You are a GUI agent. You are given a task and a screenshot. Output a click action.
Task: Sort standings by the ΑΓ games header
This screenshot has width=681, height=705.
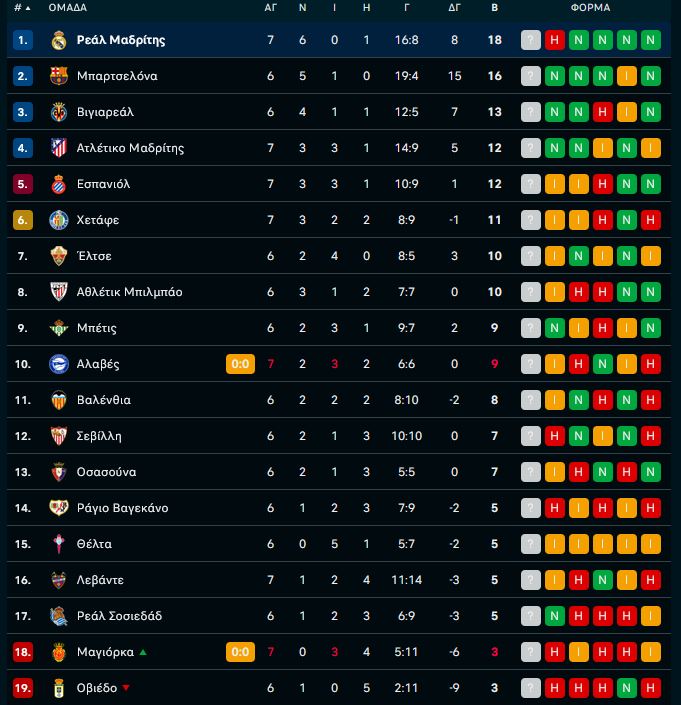(x=271, y=8)
